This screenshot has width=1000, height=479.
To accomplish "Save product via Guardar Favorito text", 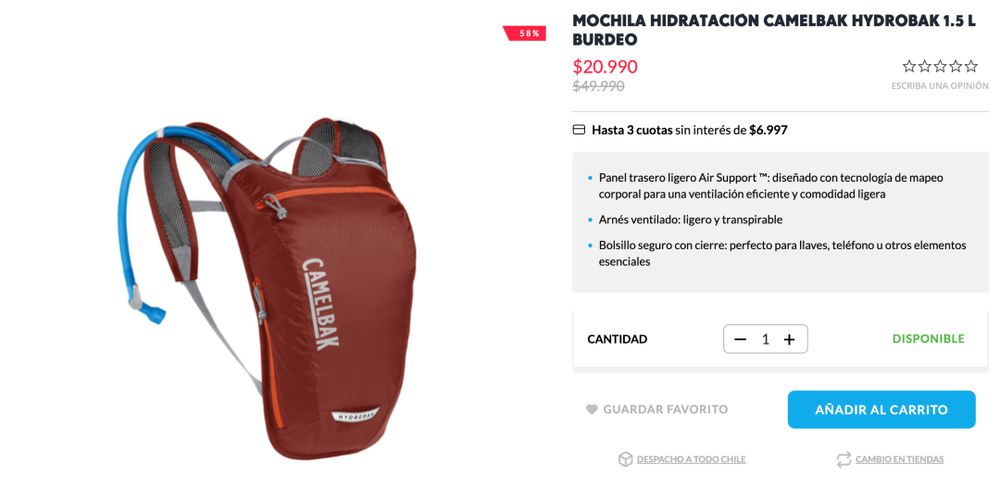I will [665, 409].
